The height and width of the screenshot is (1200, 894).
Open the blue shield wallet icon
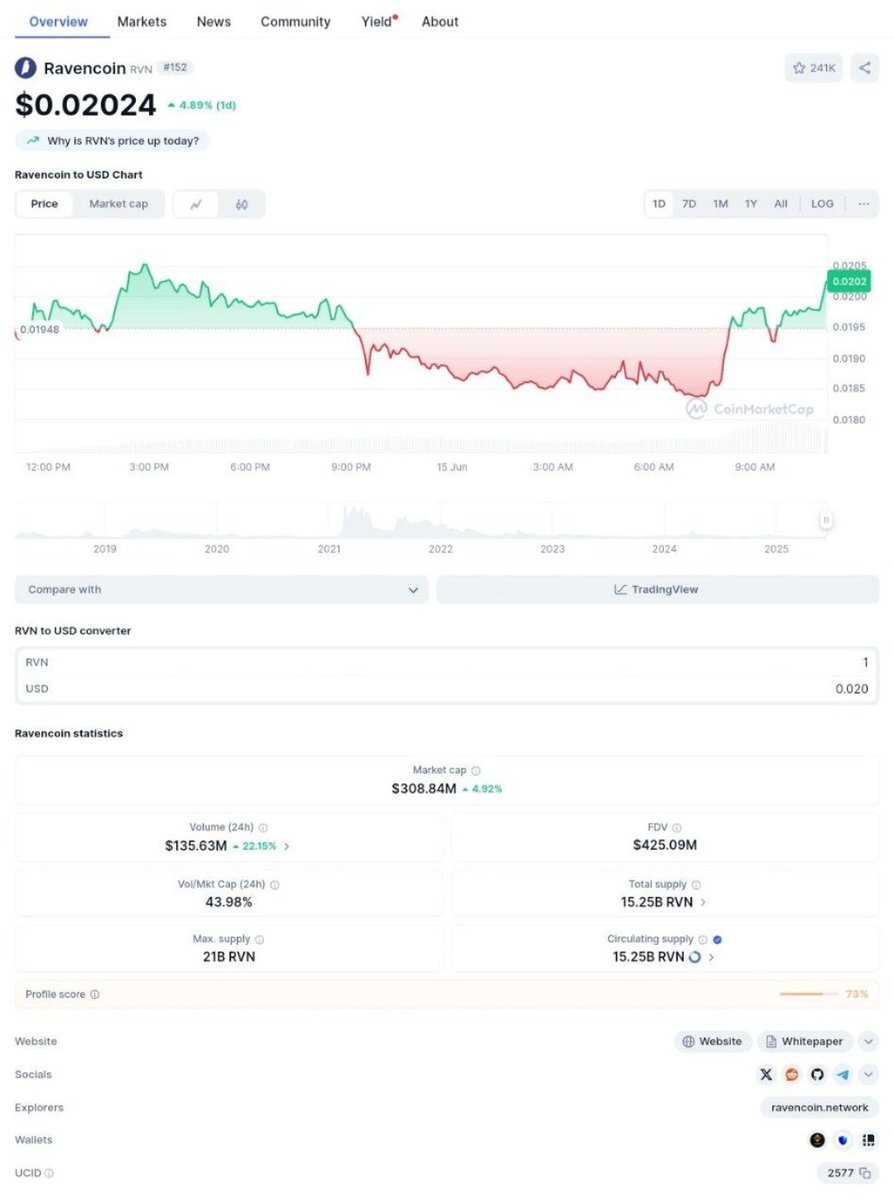click(x=843, y=1140)
